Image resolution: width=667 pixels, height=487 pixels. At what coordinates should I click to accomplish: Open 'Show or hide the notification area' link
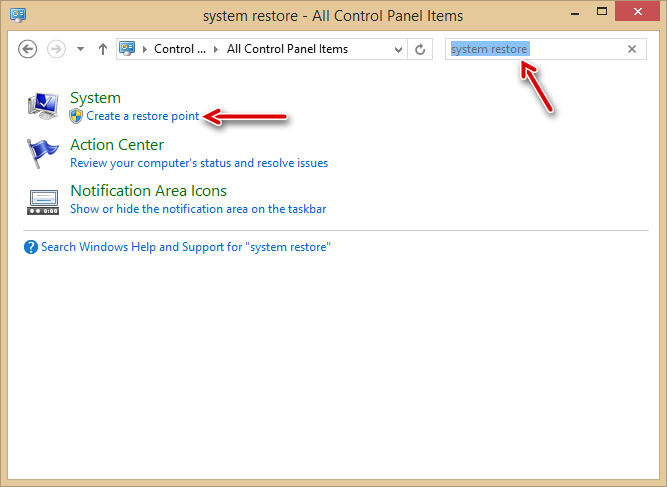(198, 209)
